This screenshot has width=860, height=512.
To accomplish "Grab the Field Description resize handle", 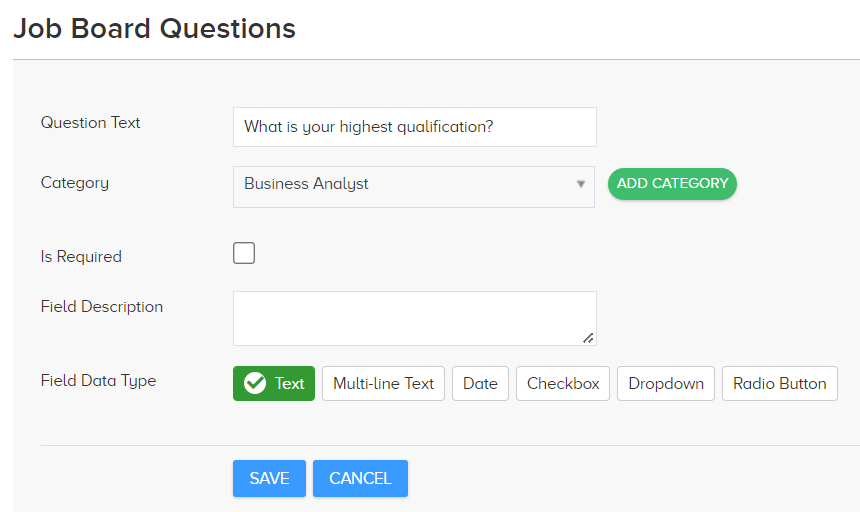I will [588, 338].
